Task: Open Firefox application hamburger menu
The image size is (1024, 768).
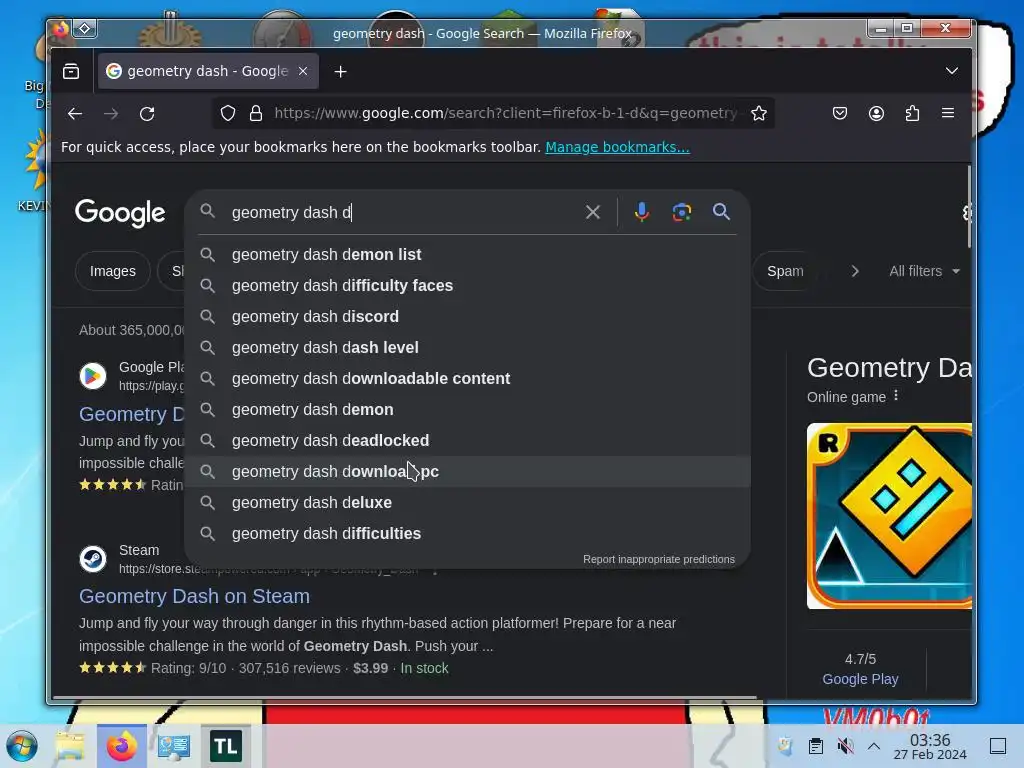Action: click(x=948, y=113)
